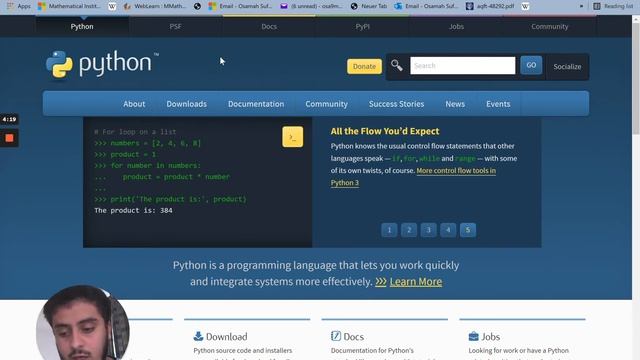Open the Neuer Tab bookmark

[x=369, y=6]
